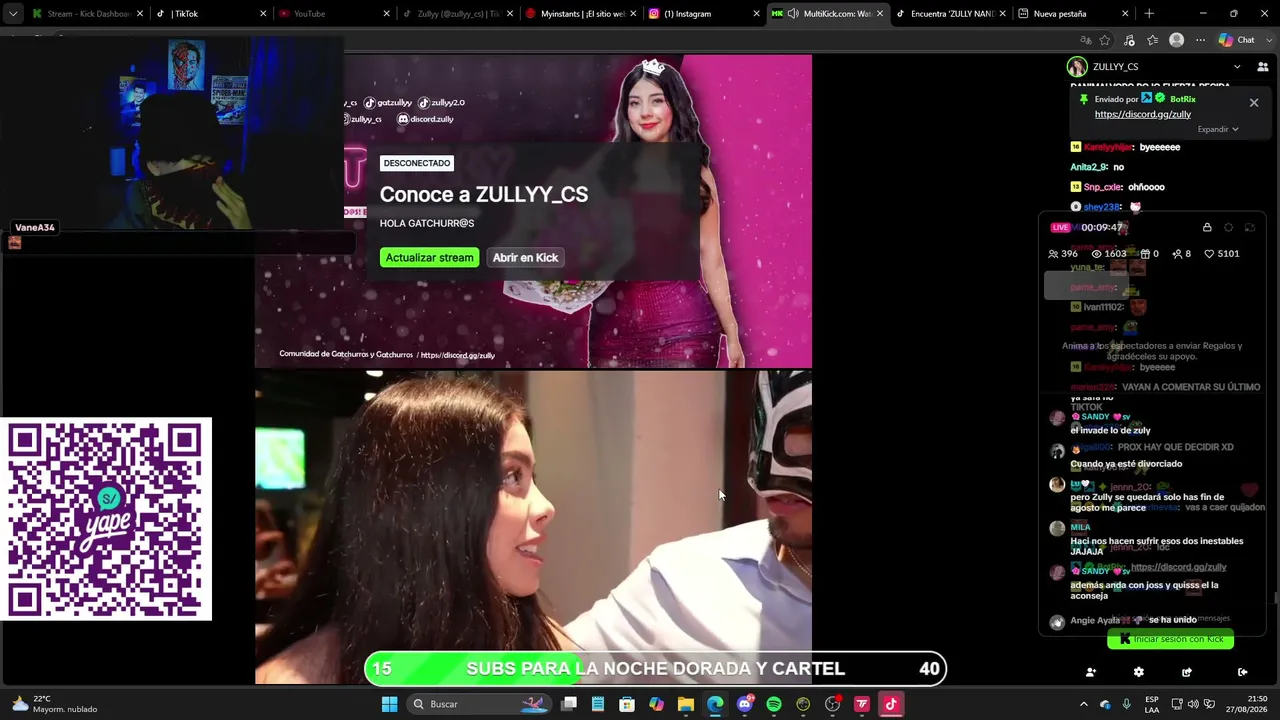Favorite this page with the star icon

(1105, 40)
